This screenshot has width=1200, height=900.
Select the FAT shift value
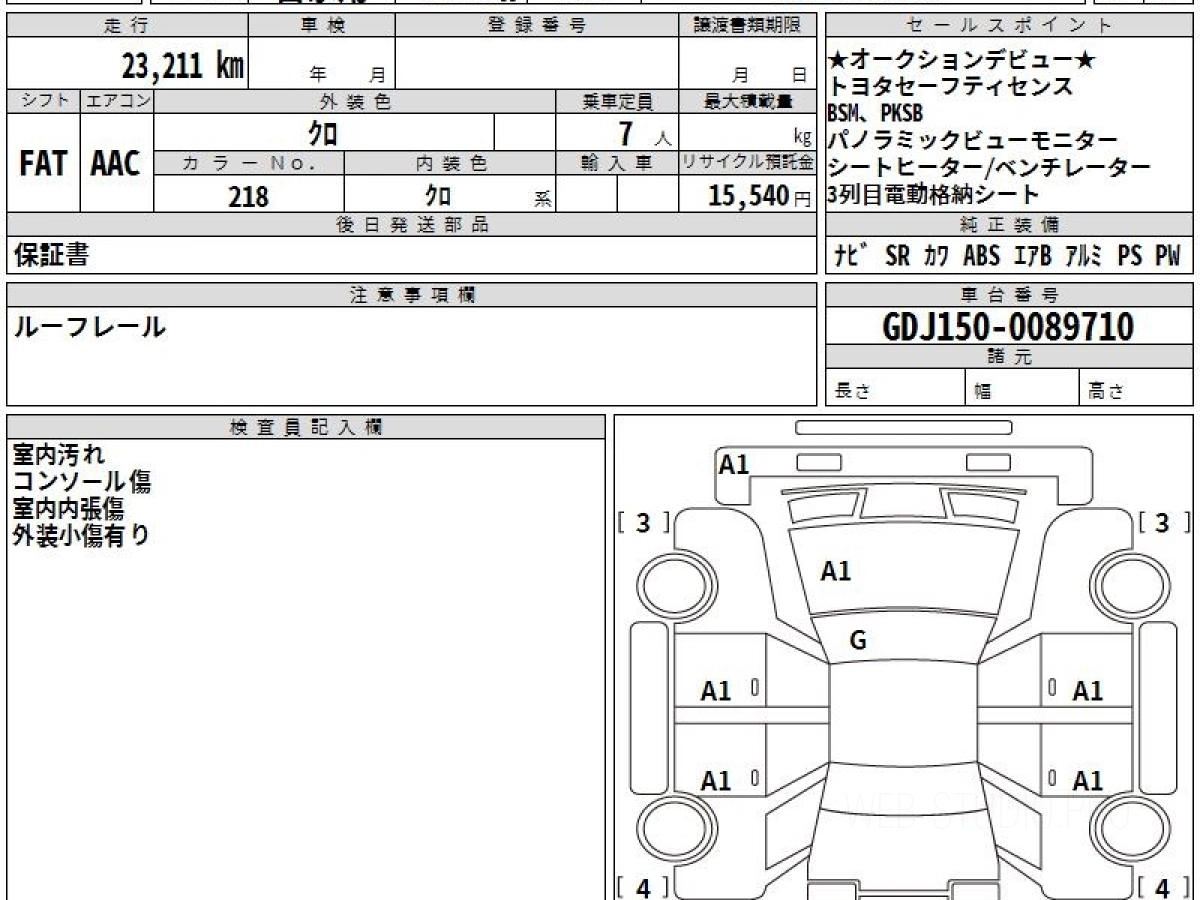pos(43,164)
